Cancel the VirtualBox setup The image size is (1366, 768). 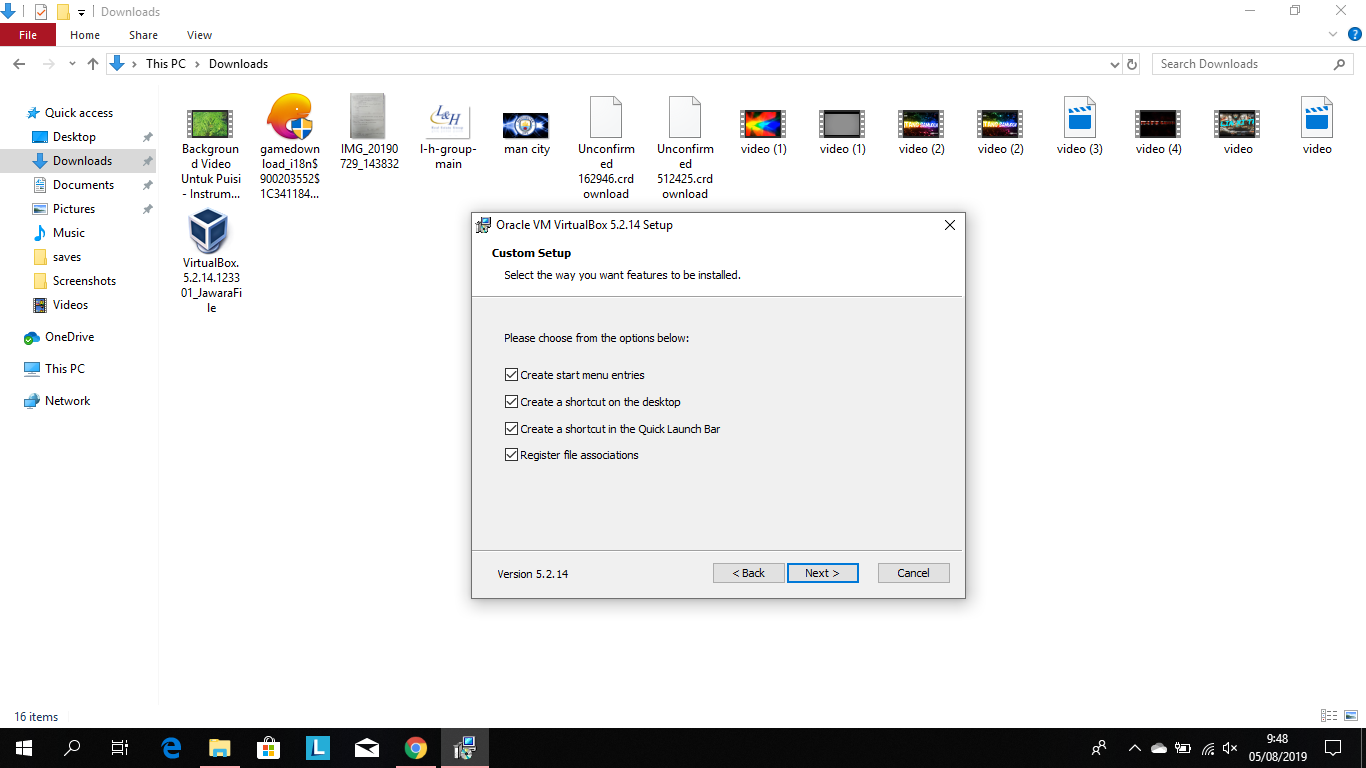click(913, 573)
